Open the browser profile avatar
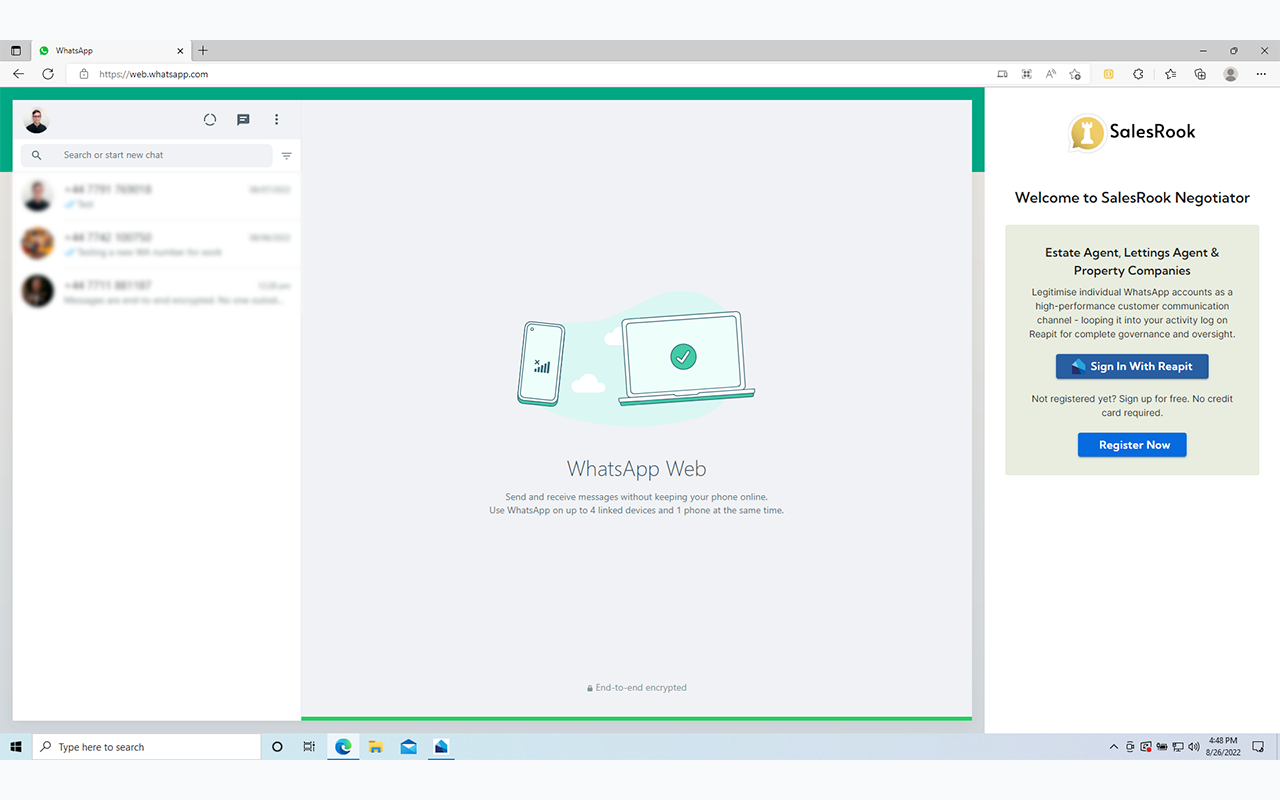 [x=1231, y=74]
